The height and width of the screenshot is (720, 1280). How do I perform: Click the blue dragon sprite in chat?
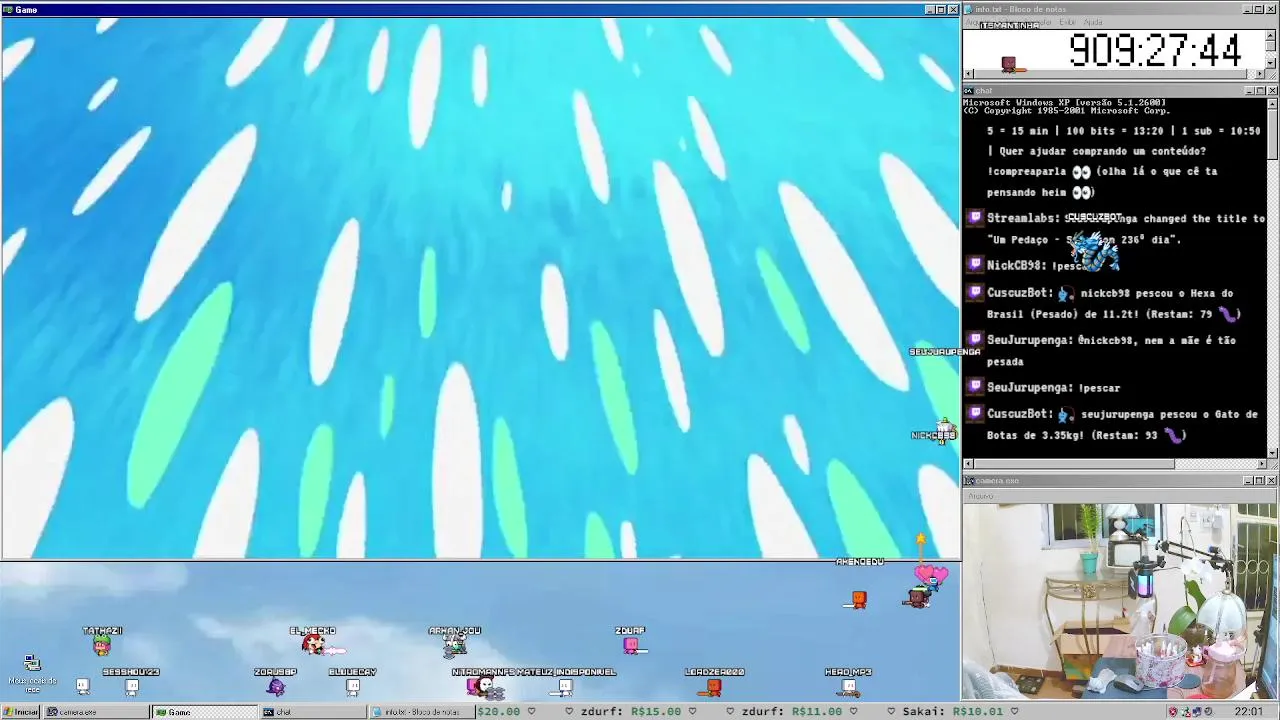tap(1094, 251)
